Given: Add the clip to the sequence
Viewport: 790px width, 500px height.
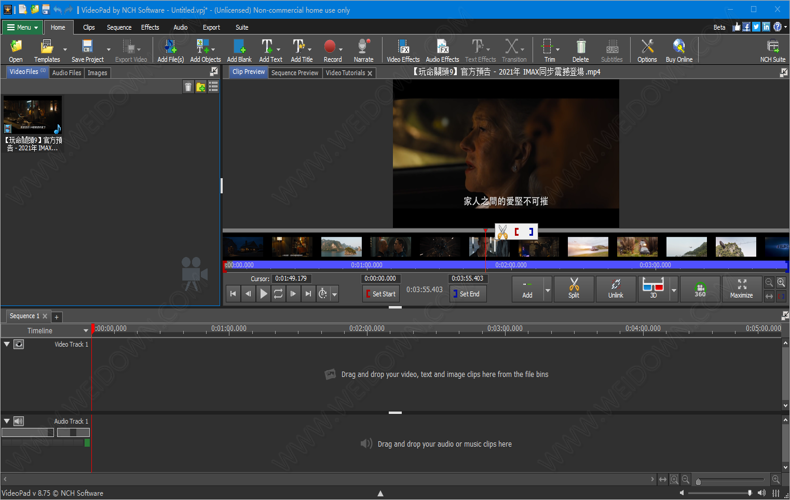Looking at the screenshot, I should [527, 289].
